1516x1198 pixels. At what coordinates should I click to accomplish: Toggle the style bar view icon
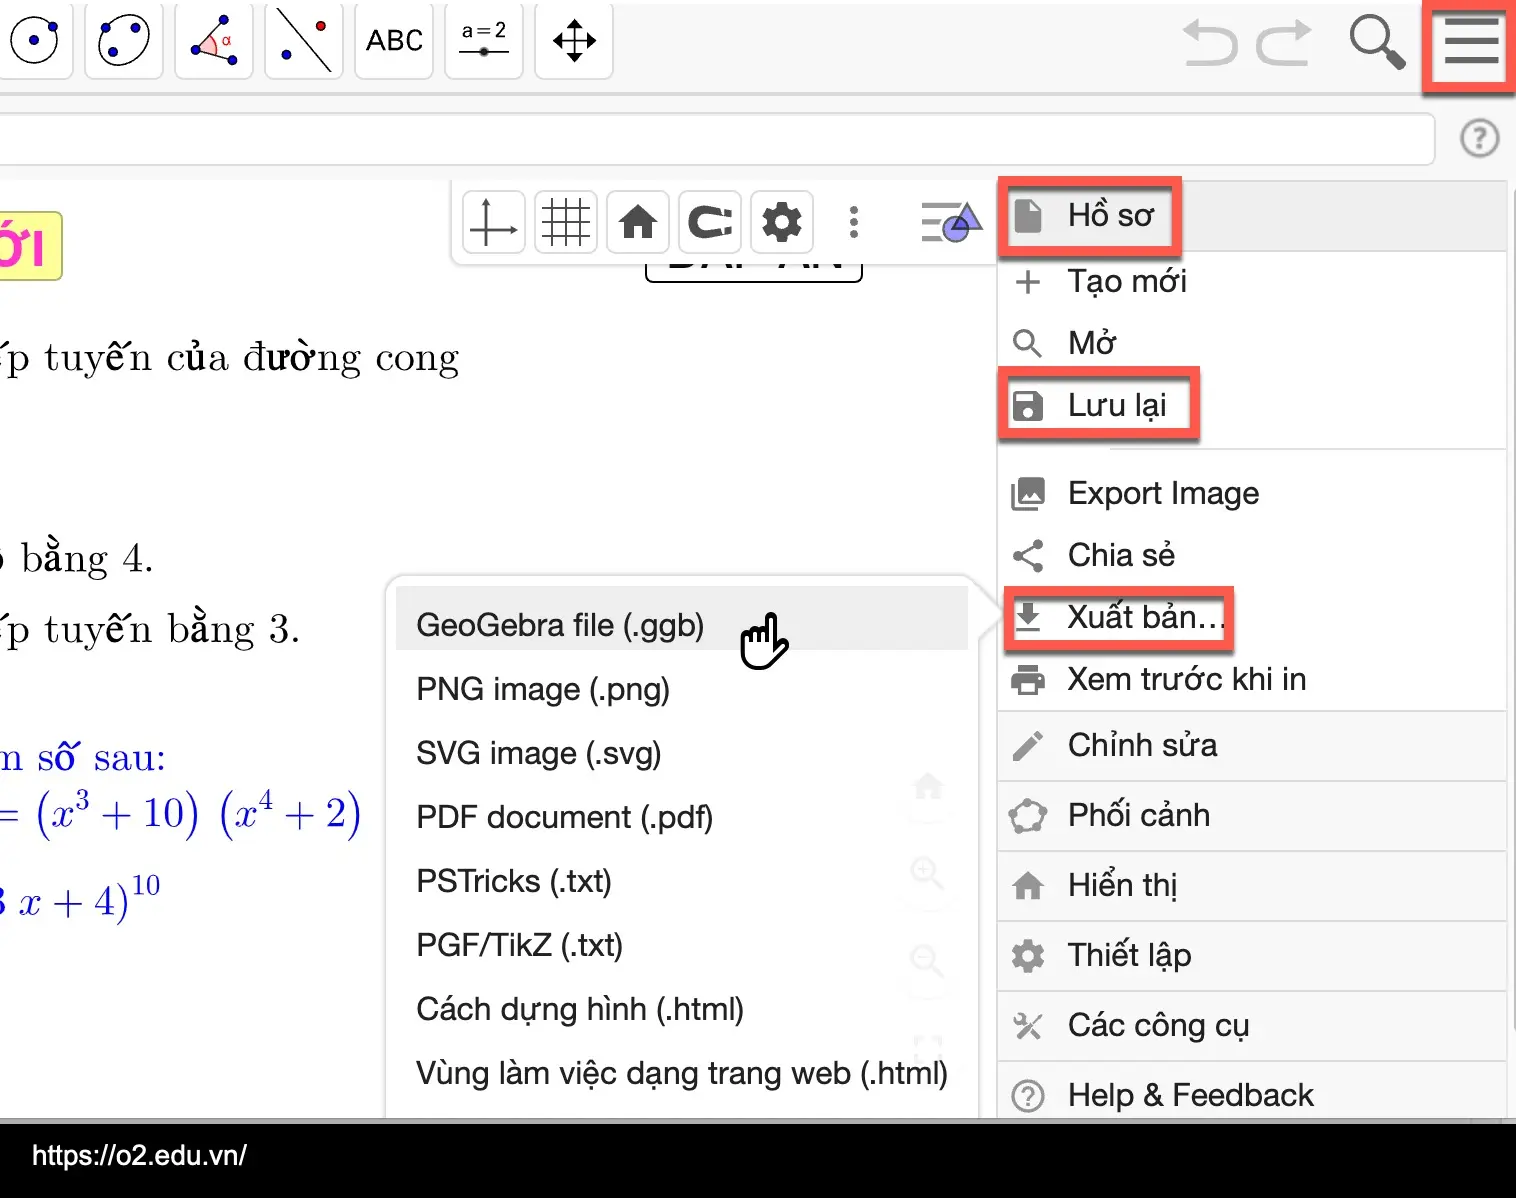[951, 222]
